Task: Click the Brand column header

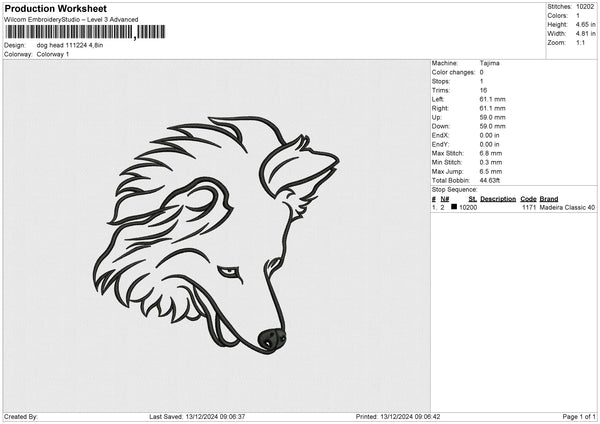Action: [548, 199]
